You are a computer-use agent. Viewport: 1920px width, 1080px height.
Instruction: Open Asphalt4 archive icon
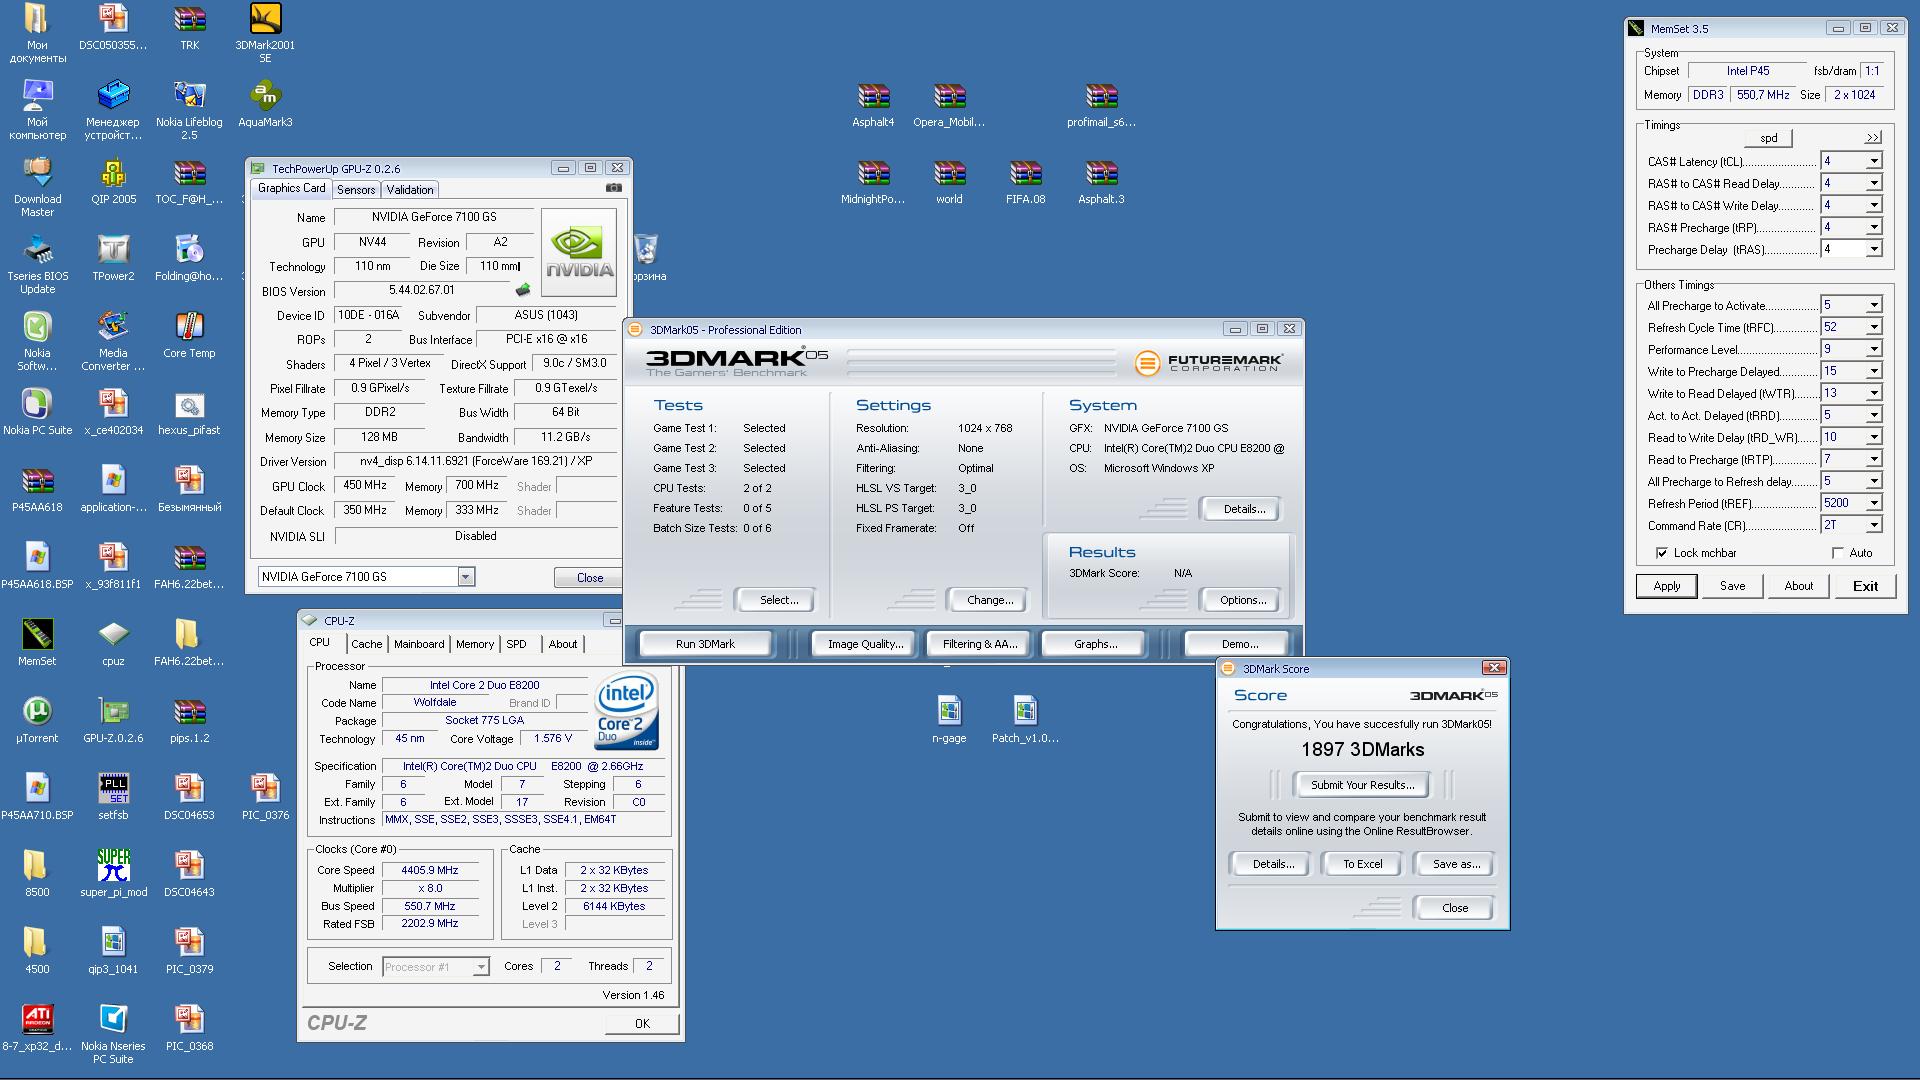[x=873, y=104]
